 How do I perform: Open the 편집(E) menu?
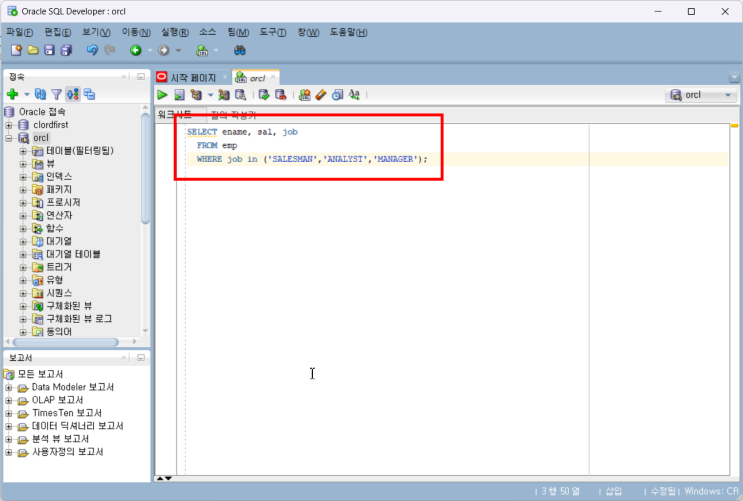click(58, 32)
